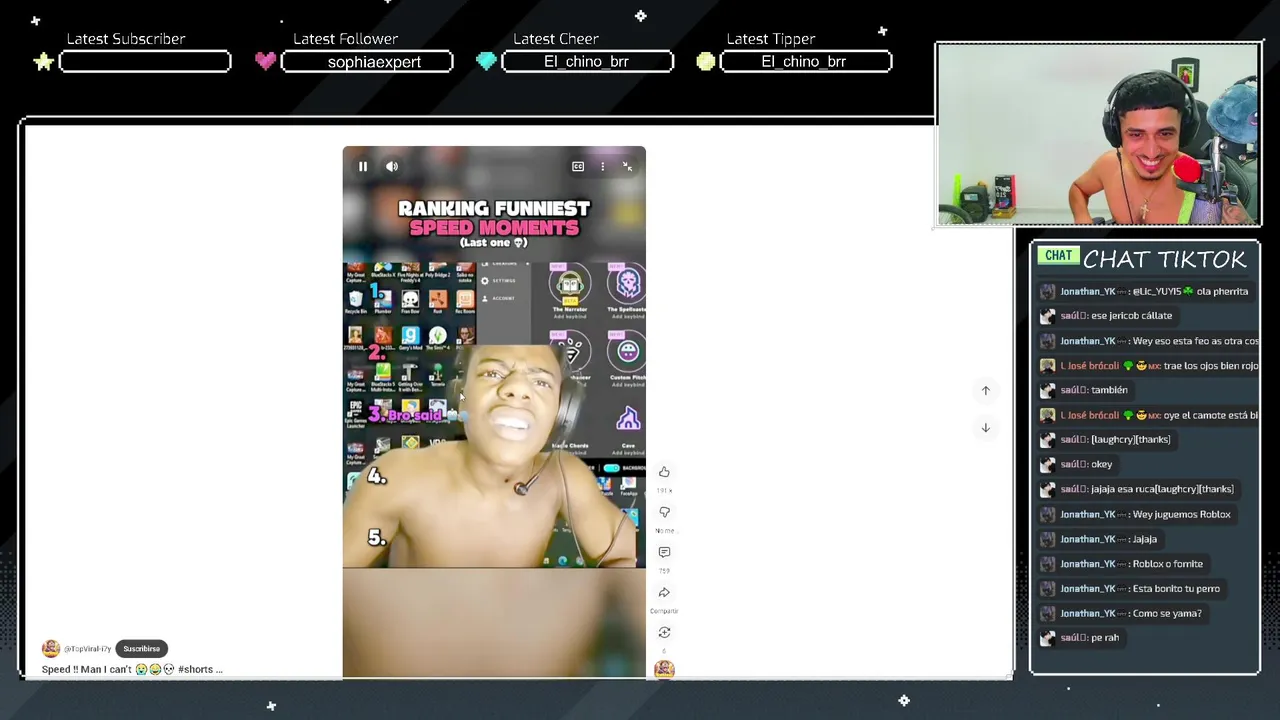The height and width of the screenshot is (720, 1280).
Task: Exit fullscreen using collapse arrows icon
Action: click(627, 166)
